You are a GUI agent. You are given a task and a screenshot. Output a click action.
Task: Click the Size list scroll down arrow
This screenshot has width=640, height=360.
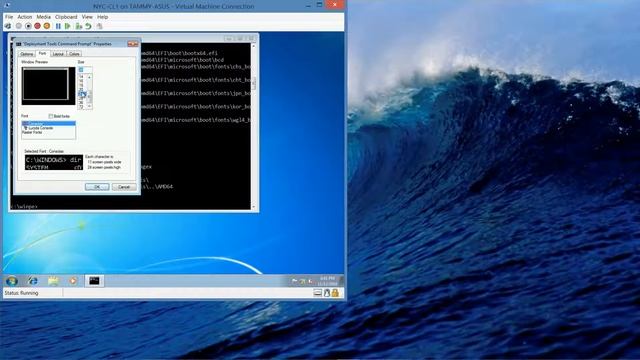89,106
